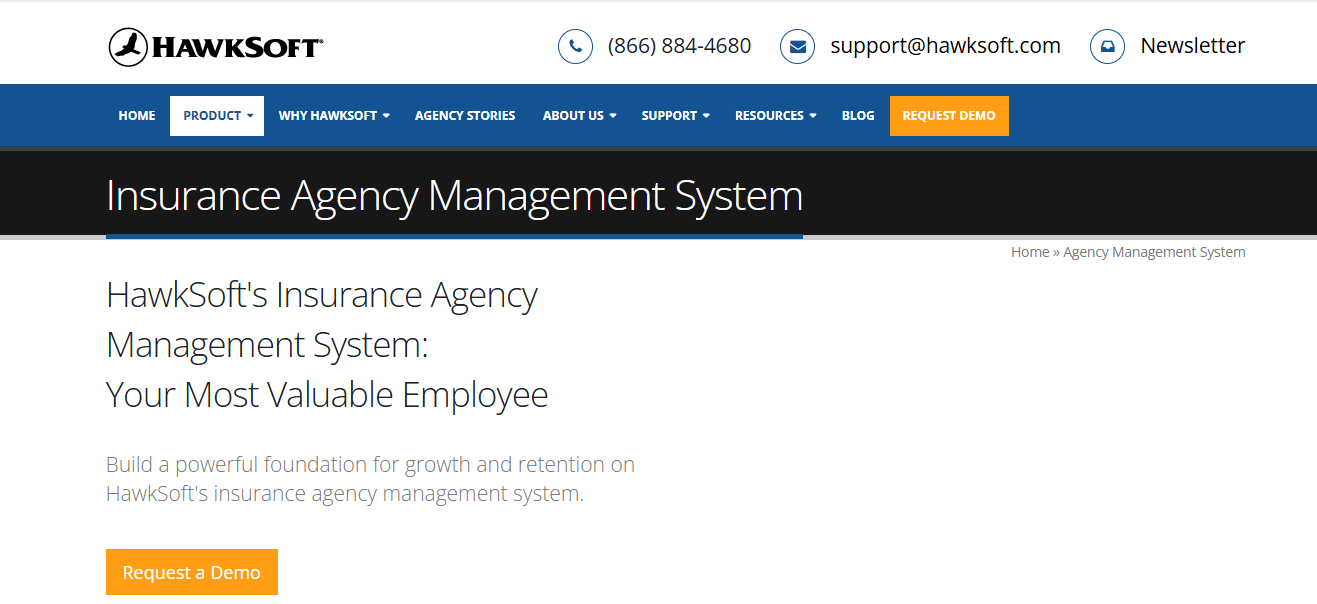Click the HawkSoft hawk logo
The width and height of the screenshot is (1317, 604).
click(x=215, y=47)
